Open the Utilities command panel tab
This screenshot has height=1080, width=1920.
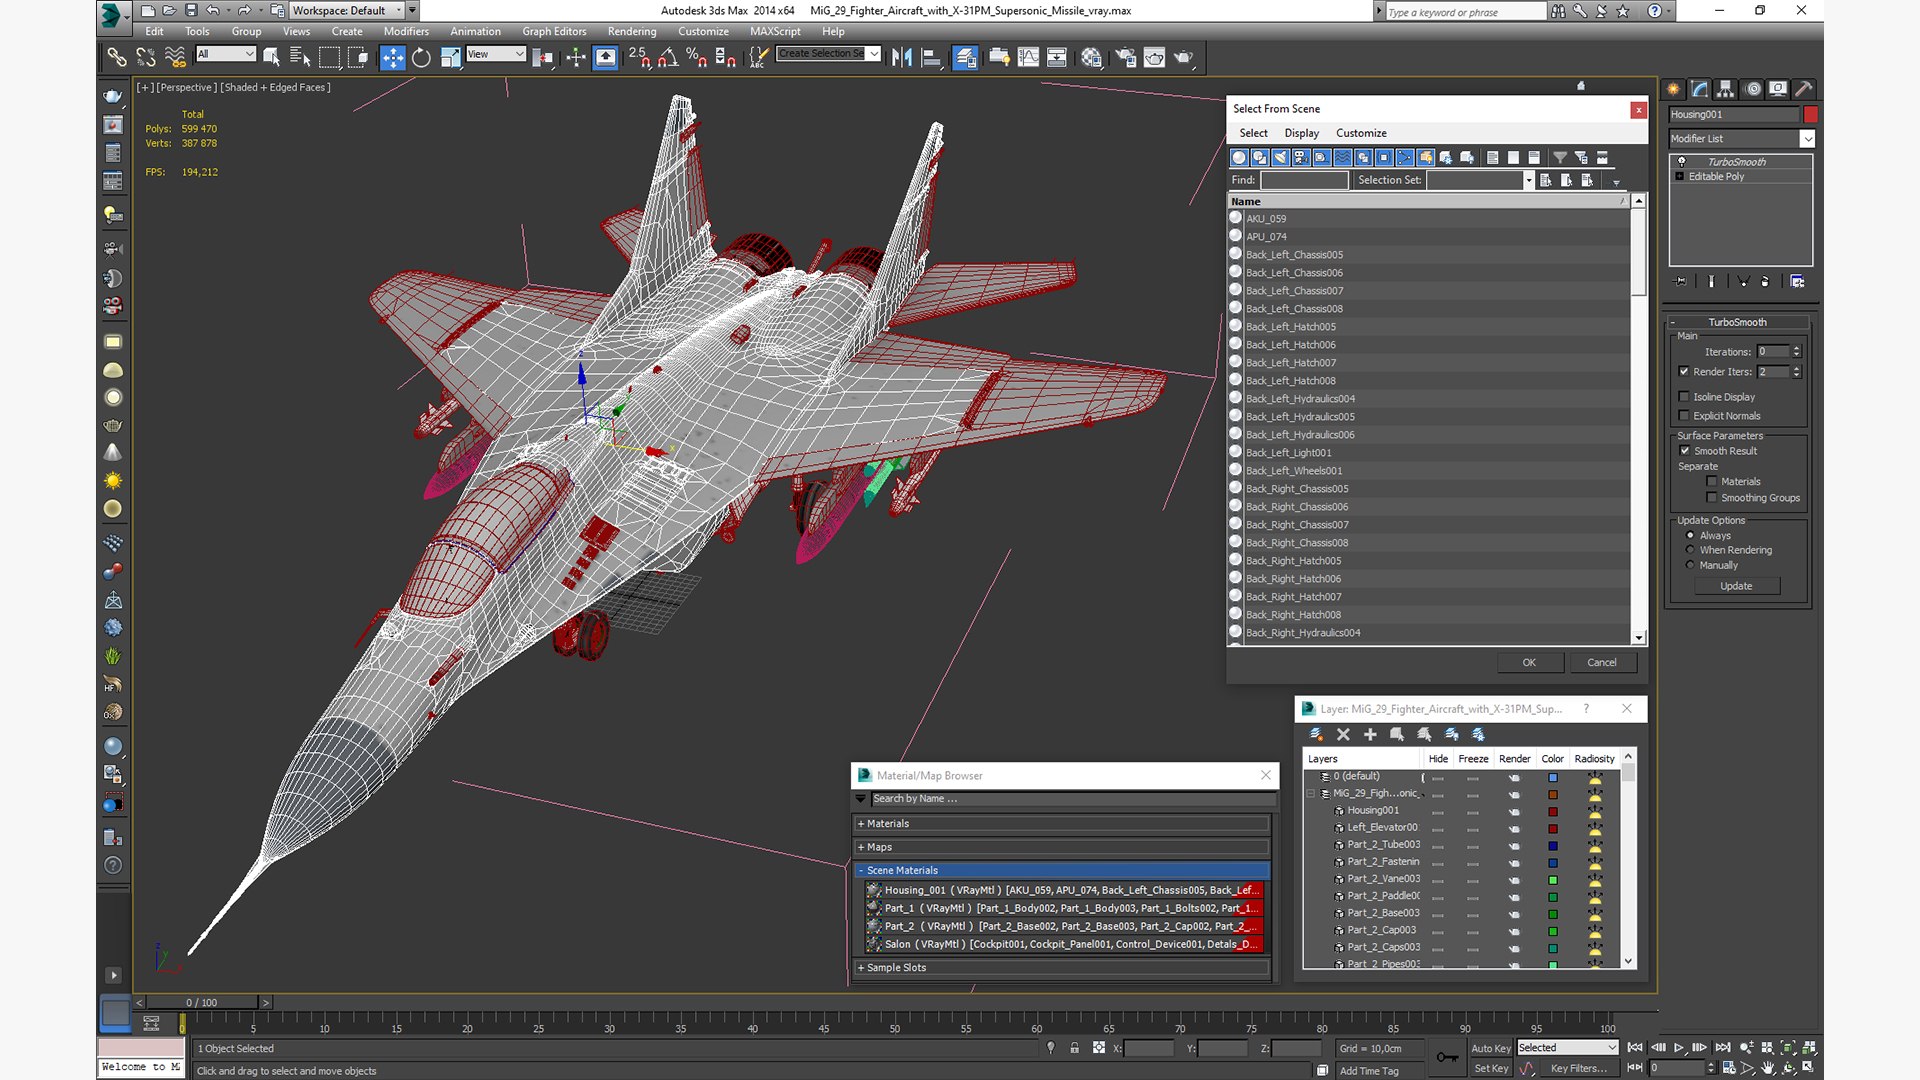1804,89
